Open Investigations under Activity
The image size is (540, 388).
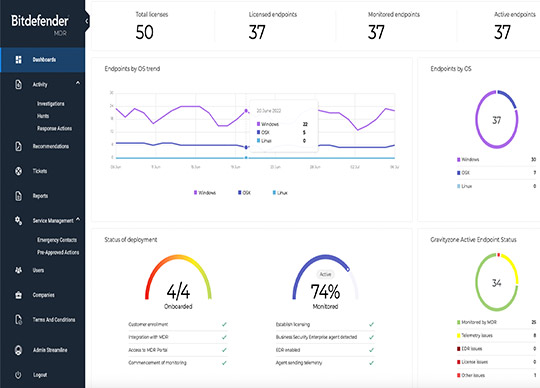click(51, 104)
